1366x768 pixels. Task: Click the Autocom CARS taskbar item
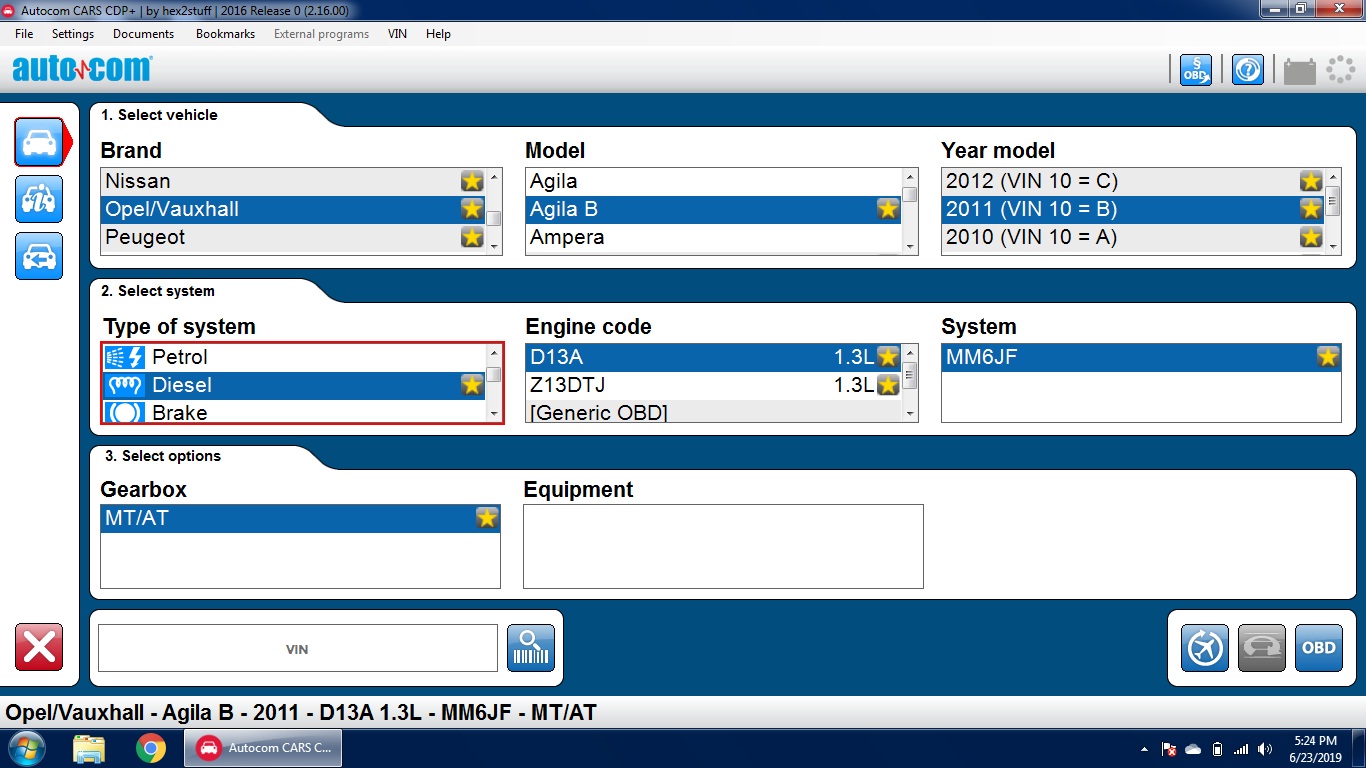click(263, 748)
